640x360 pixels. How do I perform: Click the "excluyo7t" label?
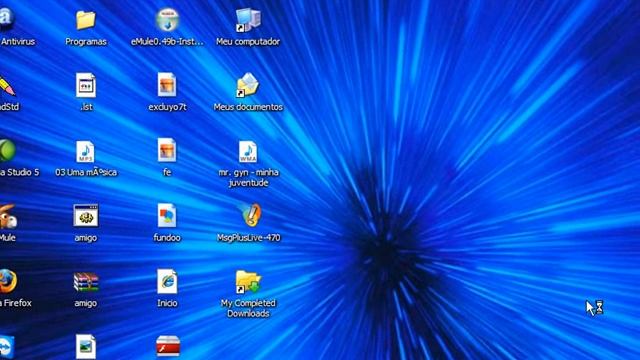pos(167,107)
